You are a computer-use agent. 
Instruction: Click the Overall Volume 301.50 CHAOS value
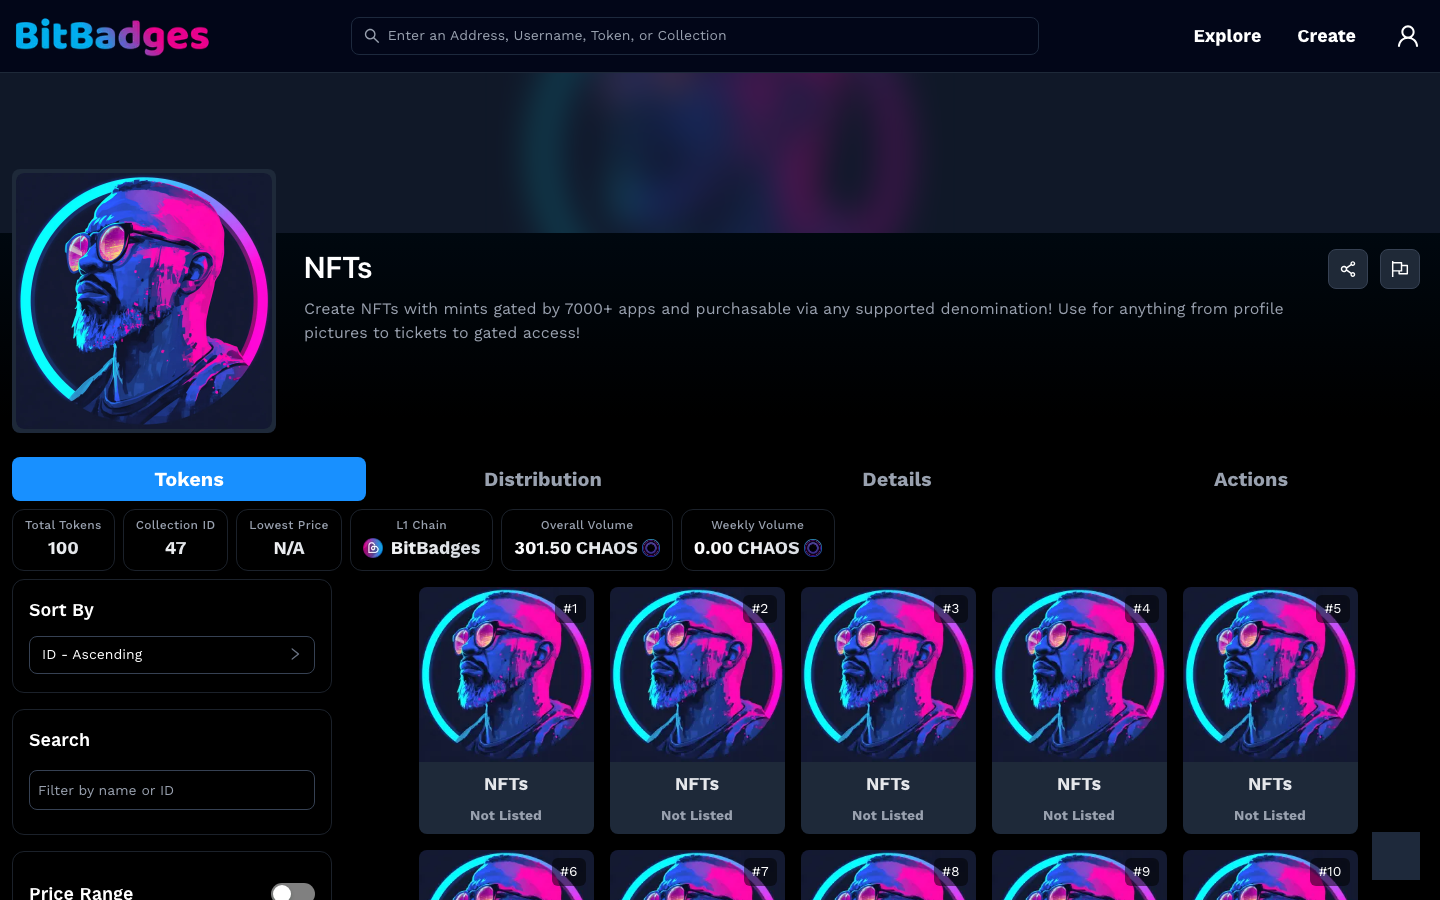click(576, 548)
